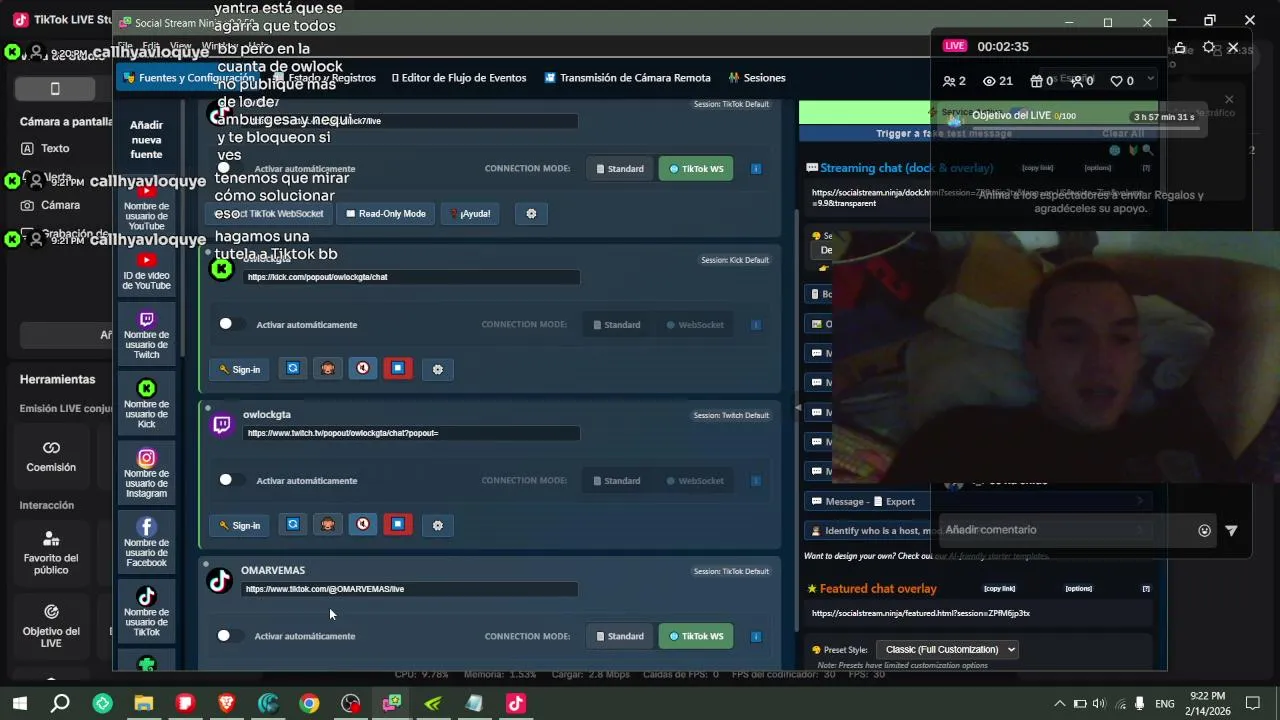Click the red stop icon in Twitch row

click(x=398, y=525)
